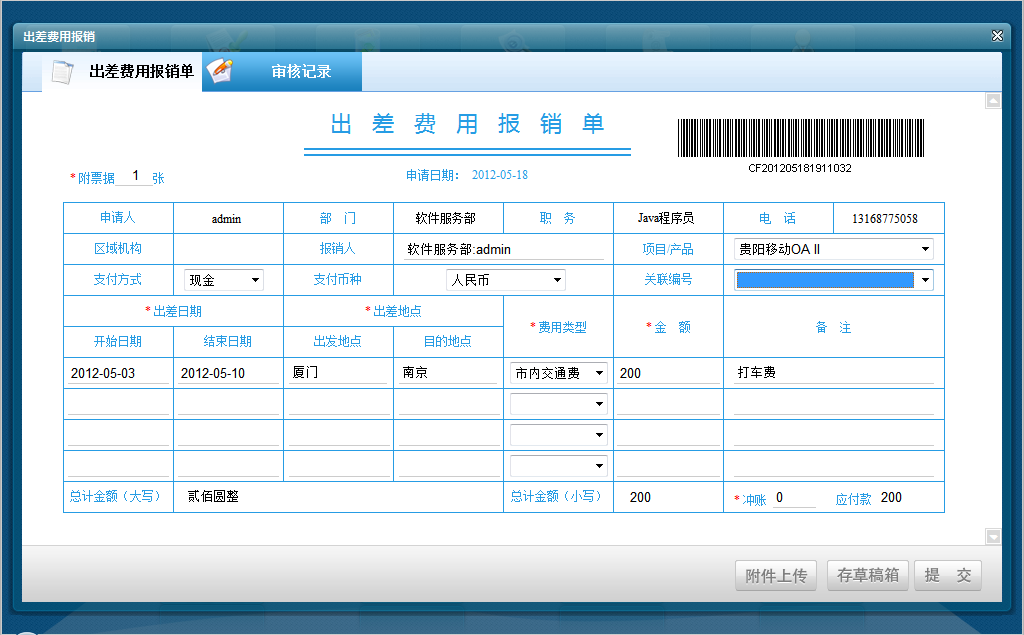Click the scroll up arrow of form

[993, 101]
